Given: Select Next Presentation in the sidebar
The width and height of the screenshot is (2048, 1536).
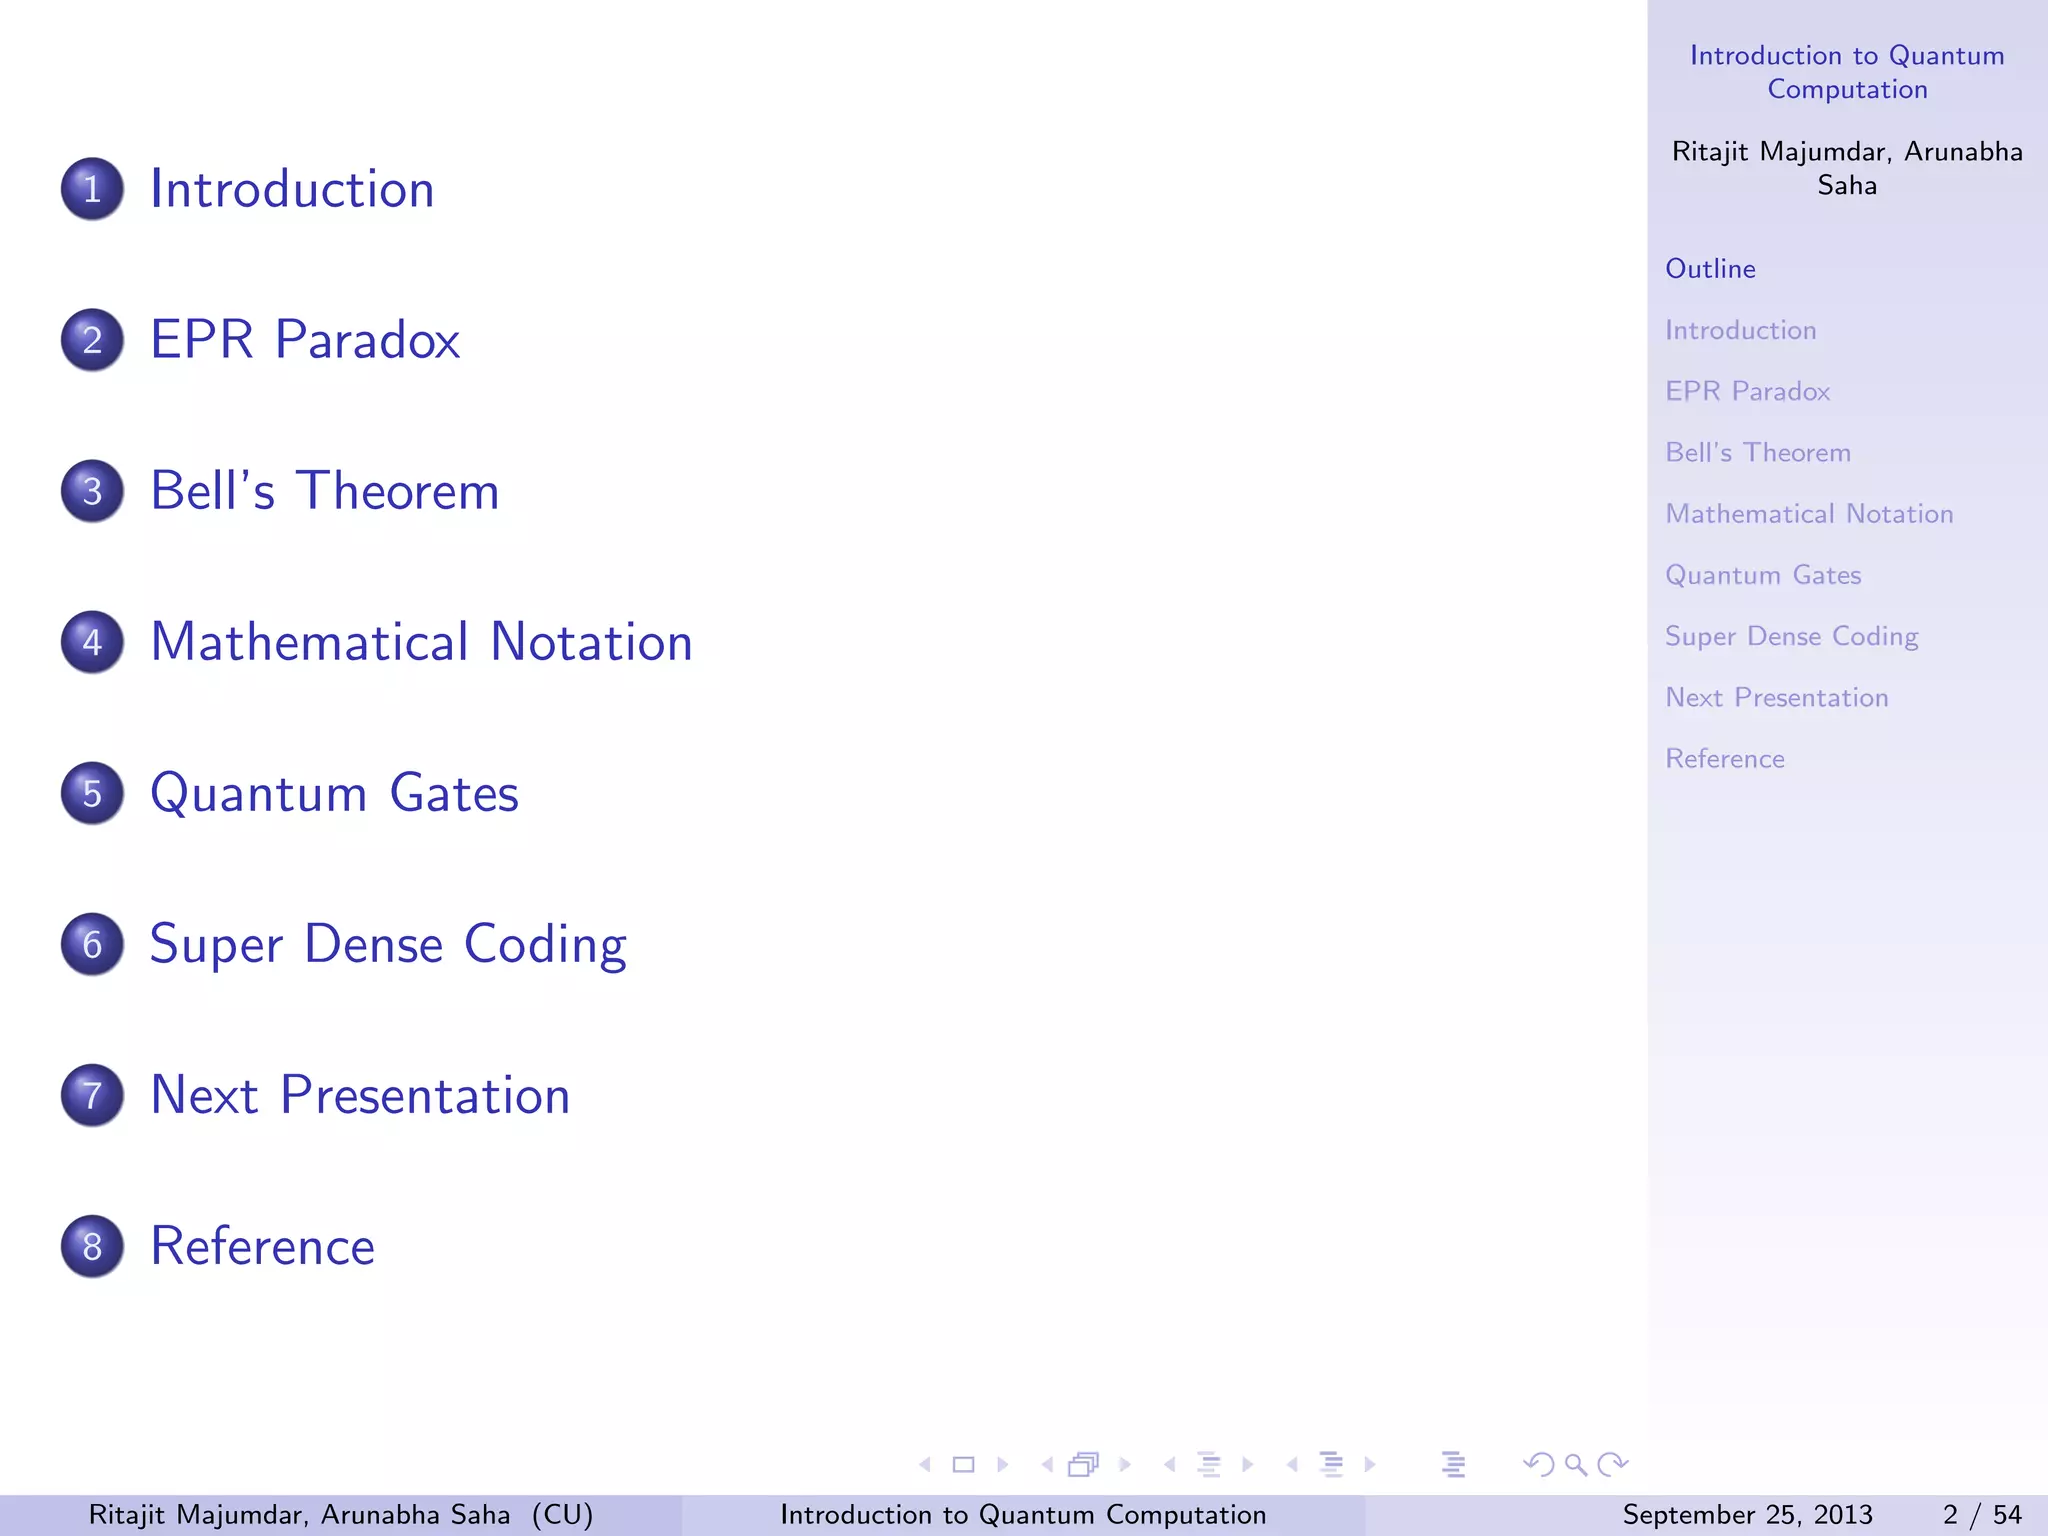Looking at the screenshot, I should [1777, 697].
